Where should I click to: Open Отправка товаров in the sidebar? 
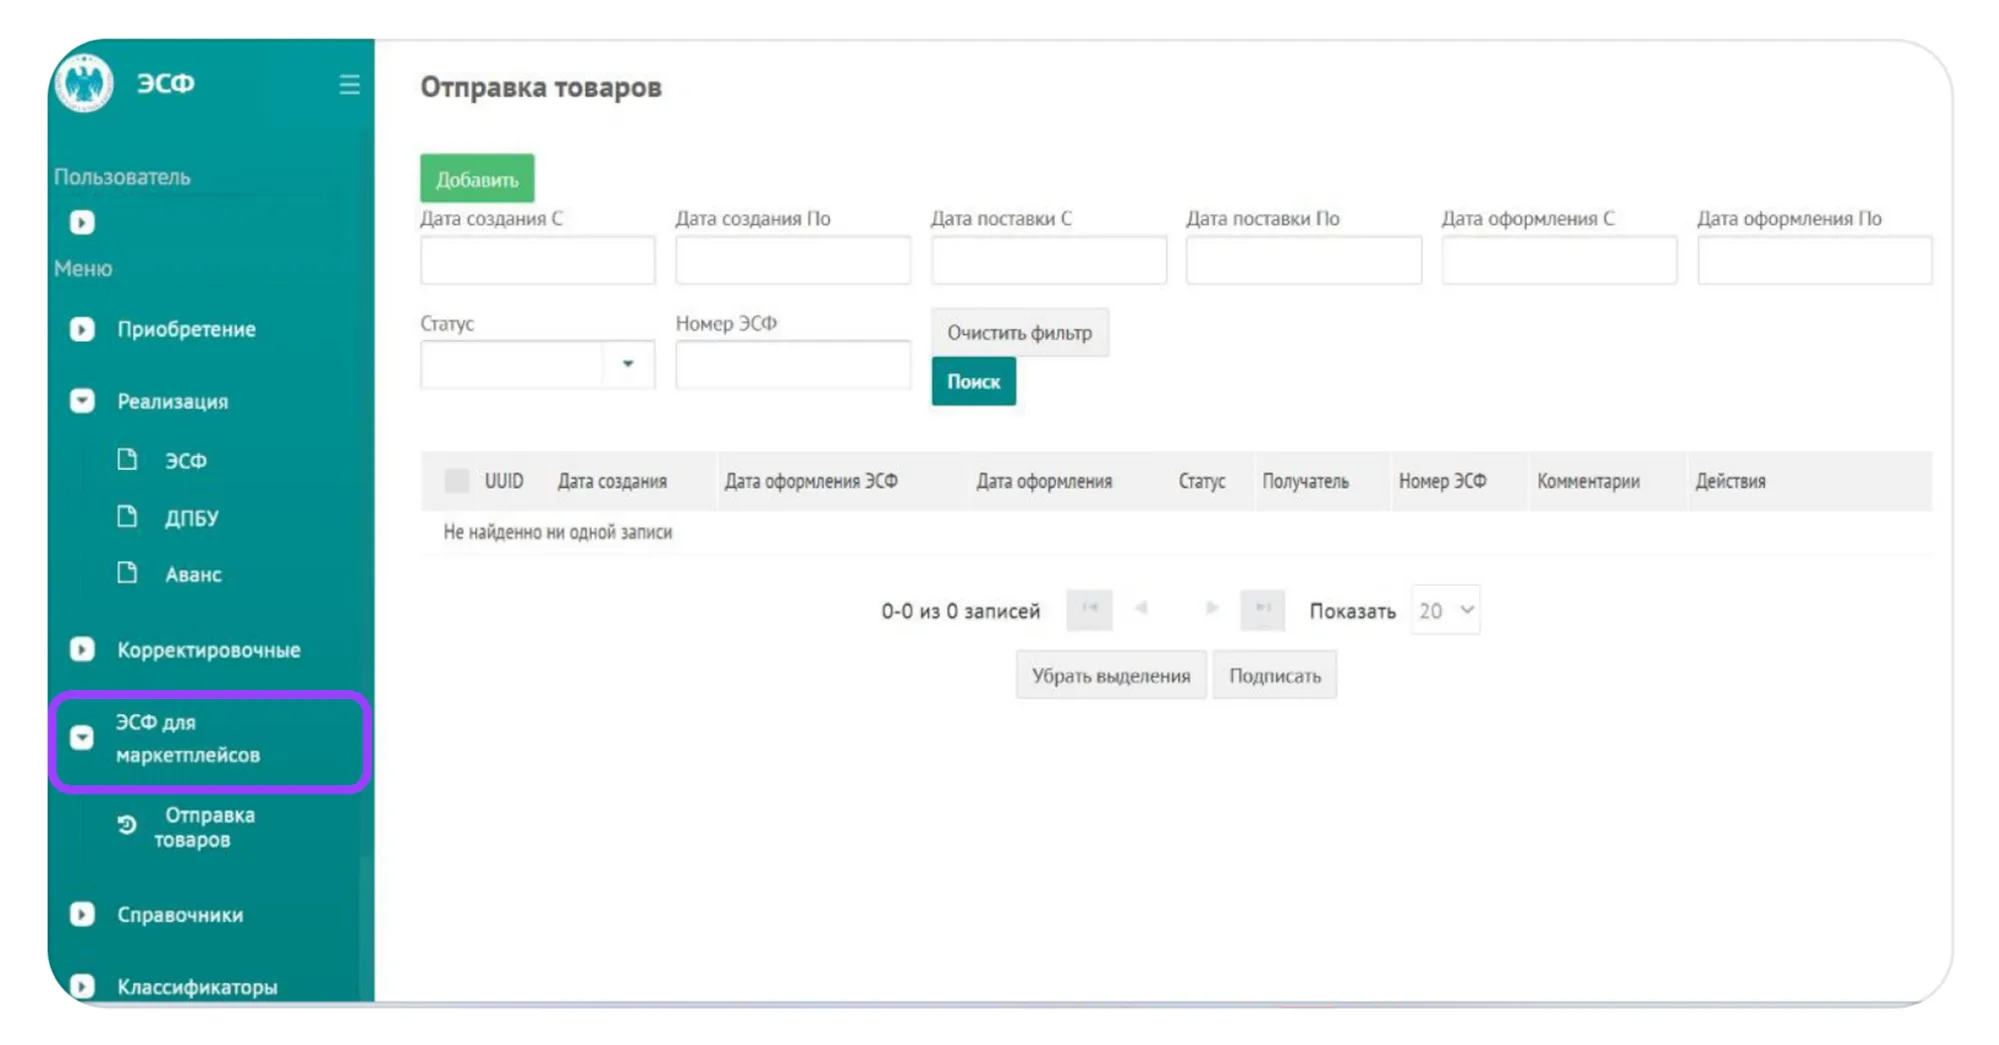(x=203, y=828)
